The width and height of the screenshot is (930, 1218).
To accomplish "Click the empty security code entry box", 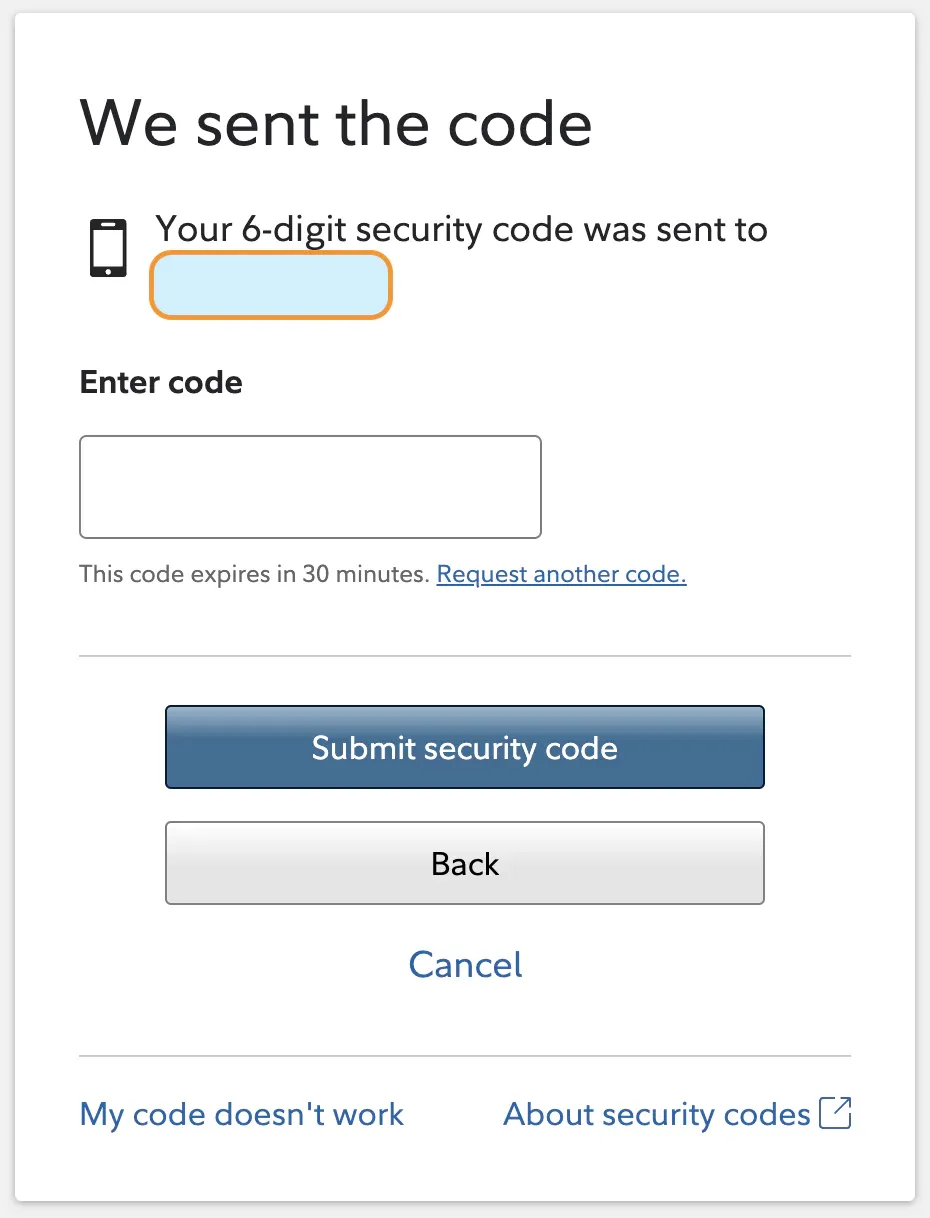I will pos(310,487).
